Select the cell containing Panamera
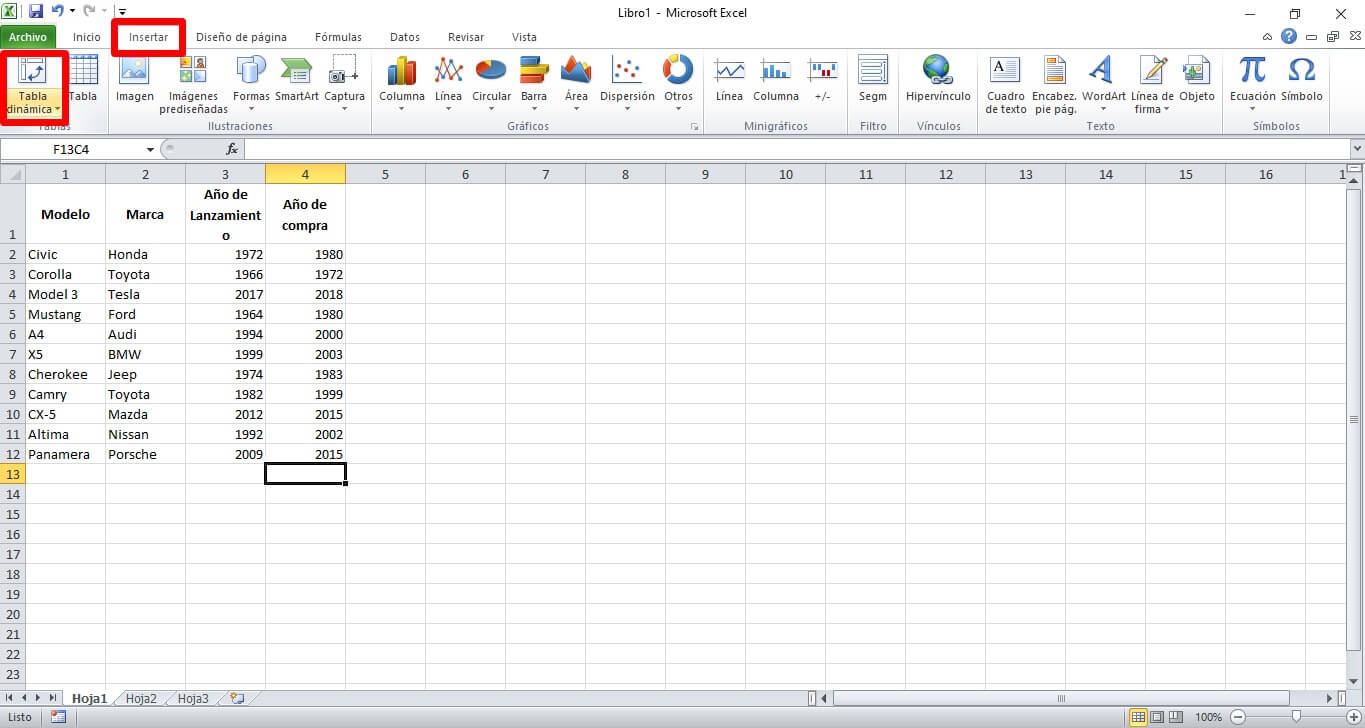The image size is (1365, 728). coord(65,454)
